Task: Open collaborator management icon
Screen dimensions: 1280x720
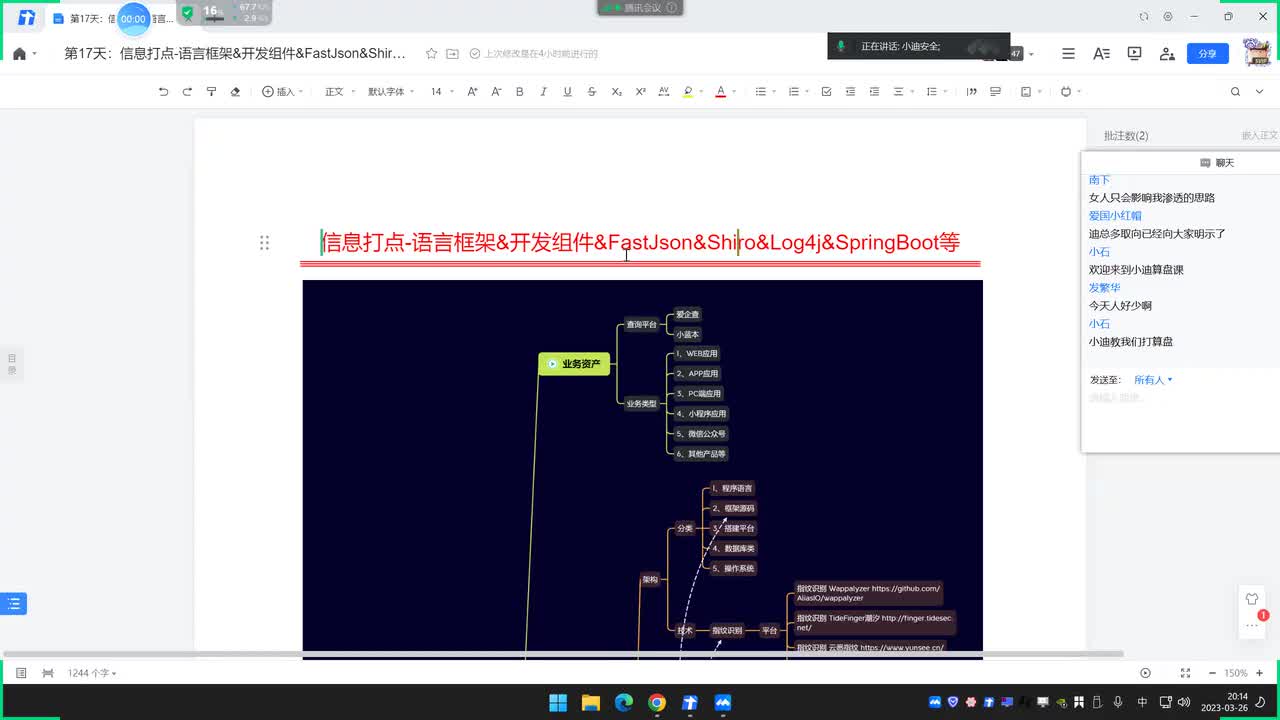Action: point(1166,54)
